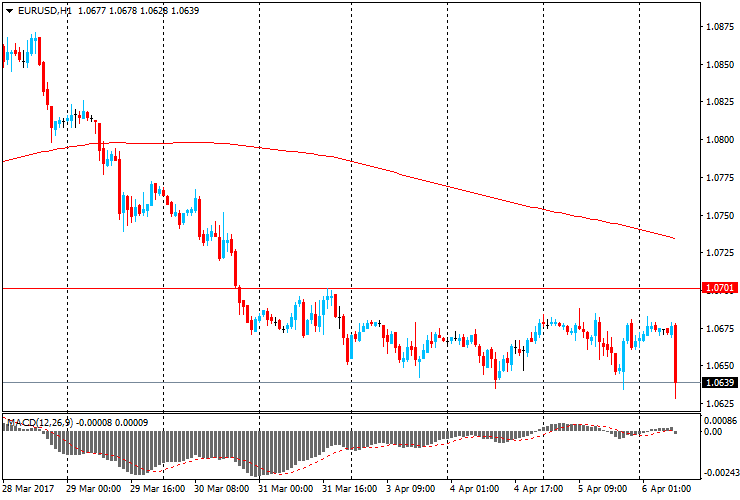Click the MACD values -0.00008 0.00009
The image size is (740, 500).
coord(112,423)
